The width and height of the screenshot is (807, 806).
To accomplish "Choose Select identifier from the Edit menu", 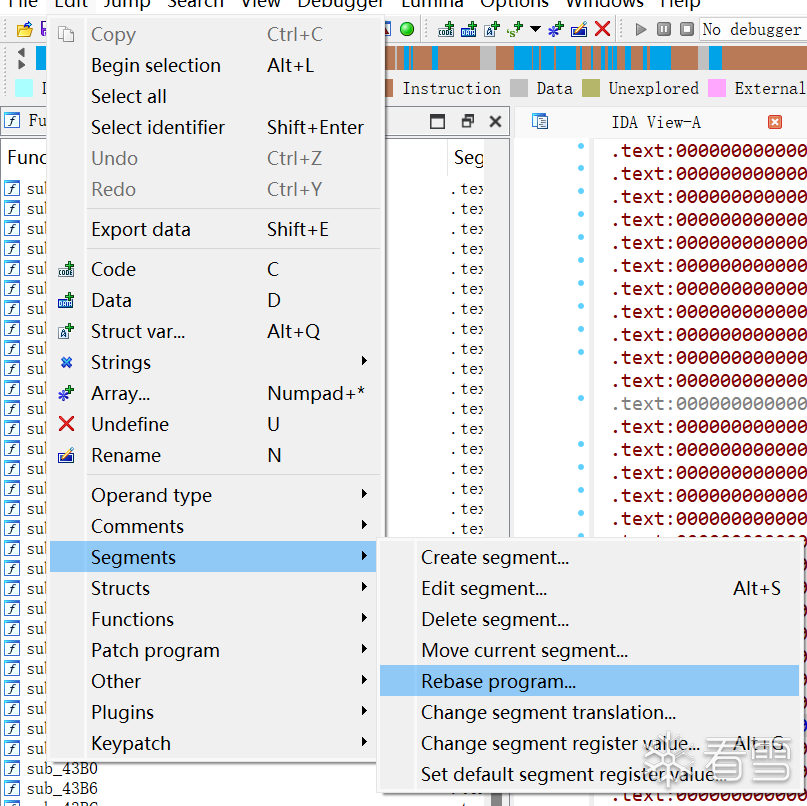I will click(215, 127).
